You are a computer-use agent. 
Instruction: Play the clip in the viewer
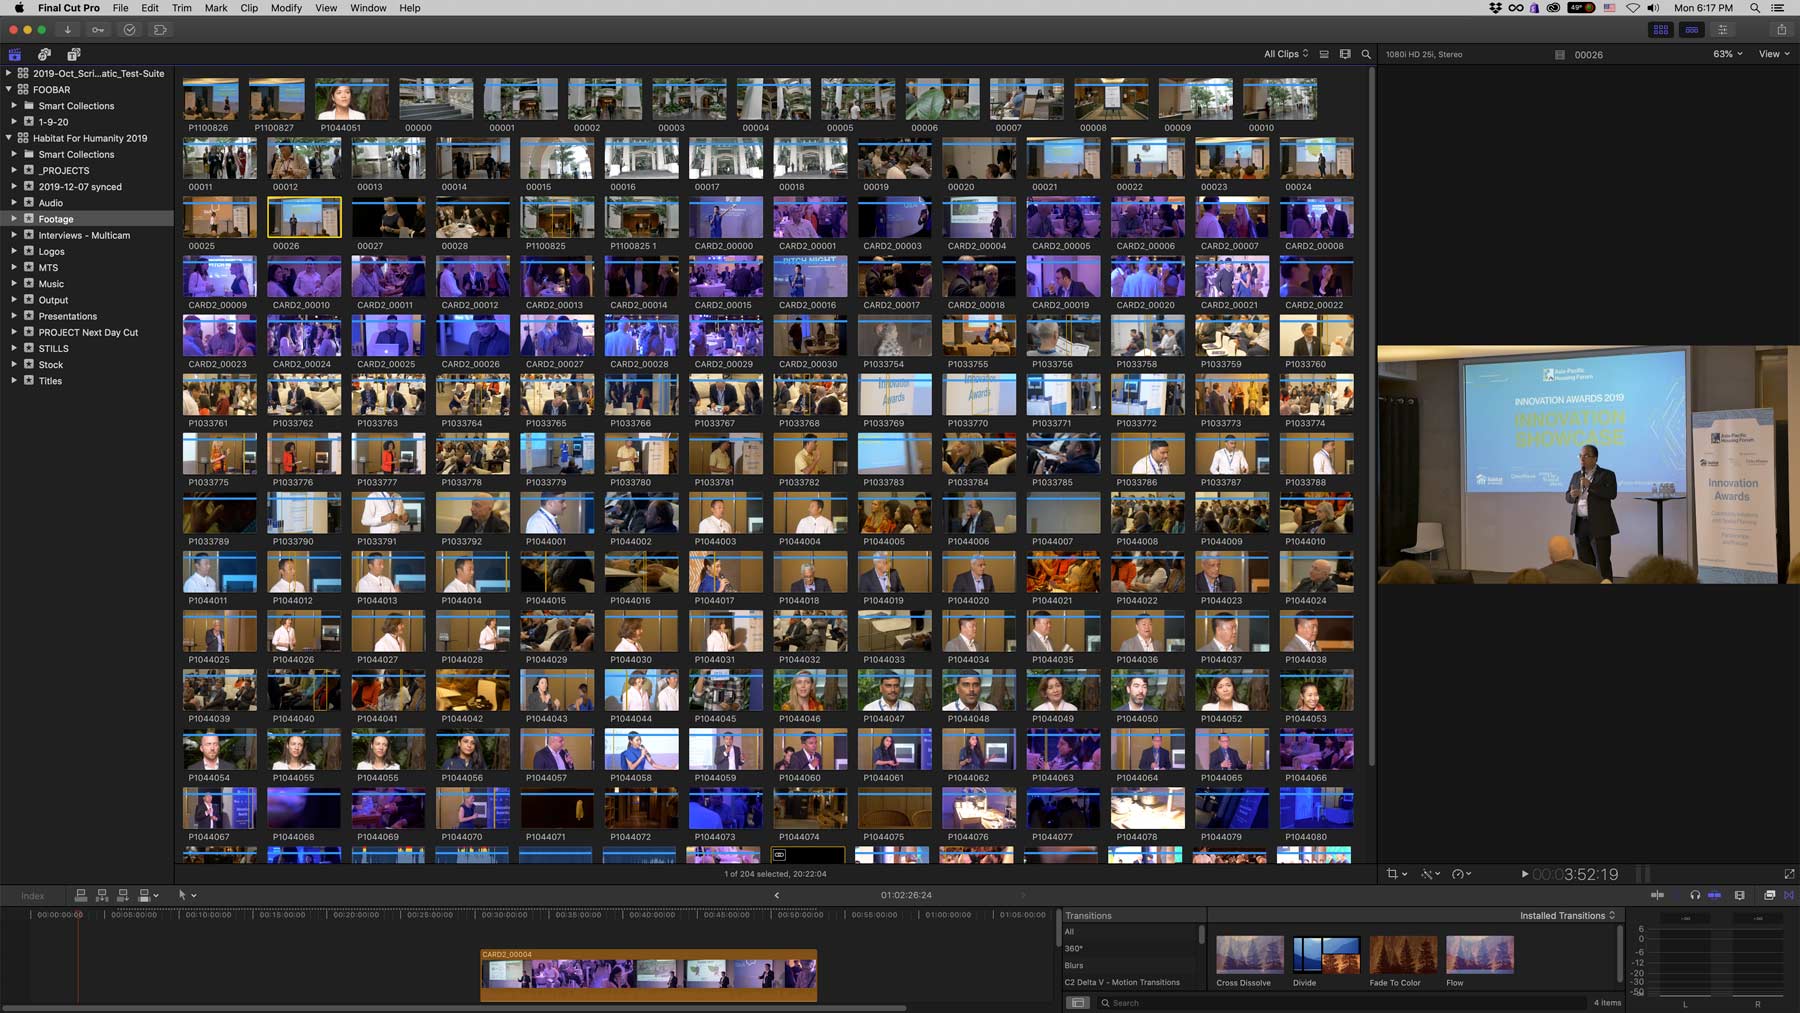point(1524,874)
